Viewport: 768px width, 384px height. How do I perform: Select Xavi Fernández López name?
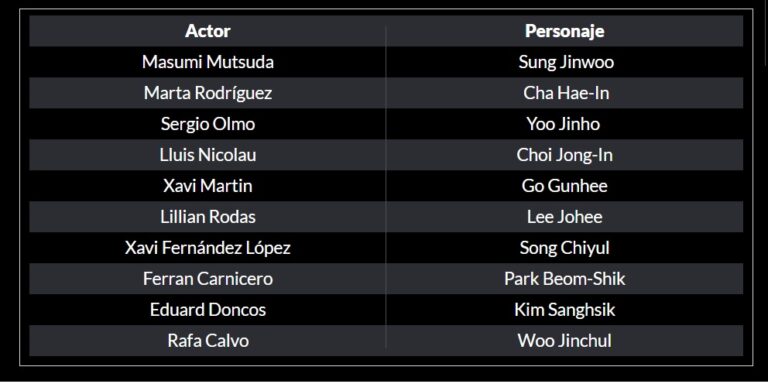tap(208, 248)
